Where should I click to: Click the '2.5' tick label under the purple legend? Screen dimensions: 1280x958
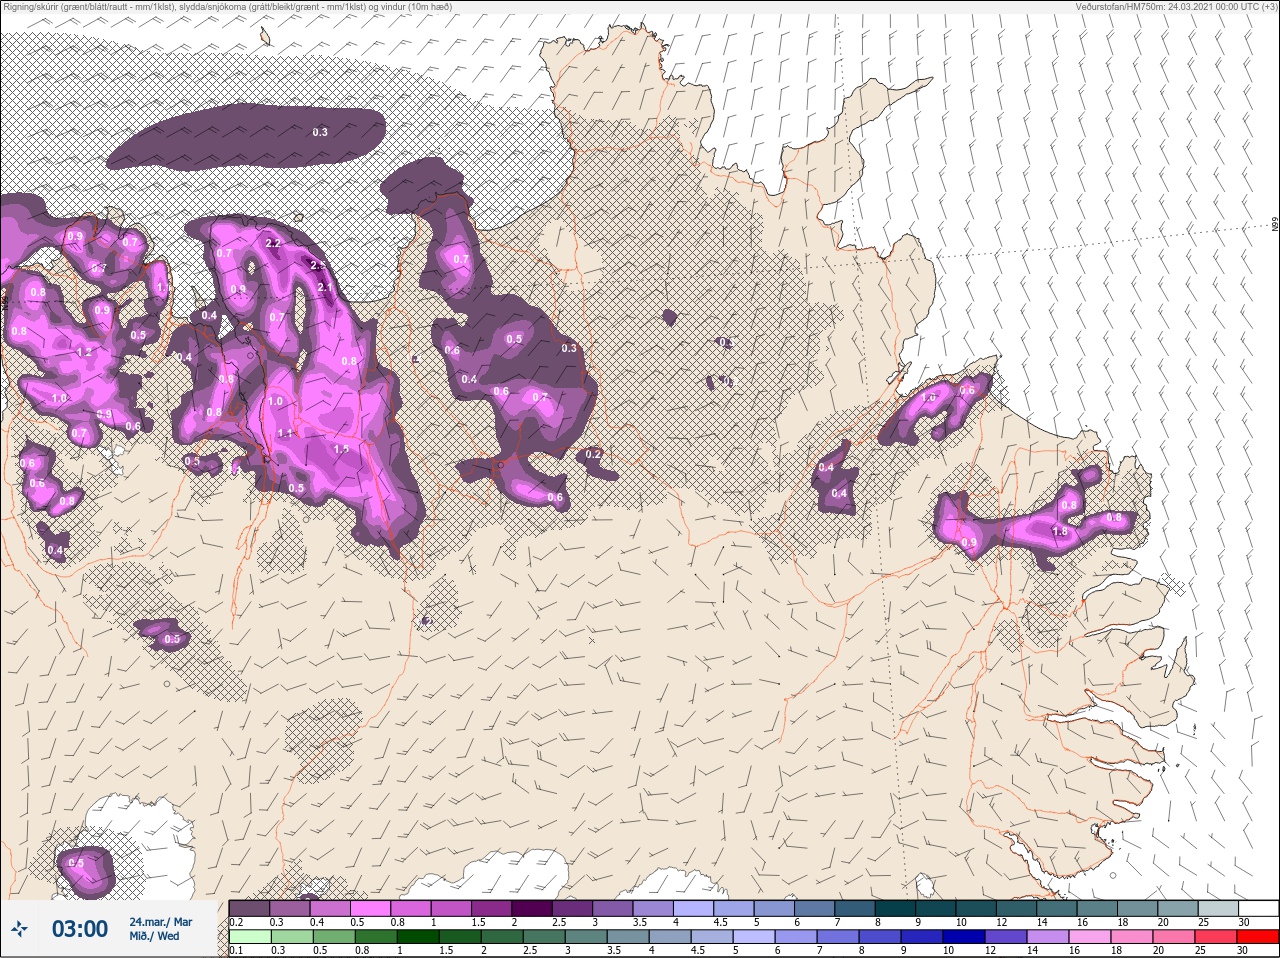[560, 922]
